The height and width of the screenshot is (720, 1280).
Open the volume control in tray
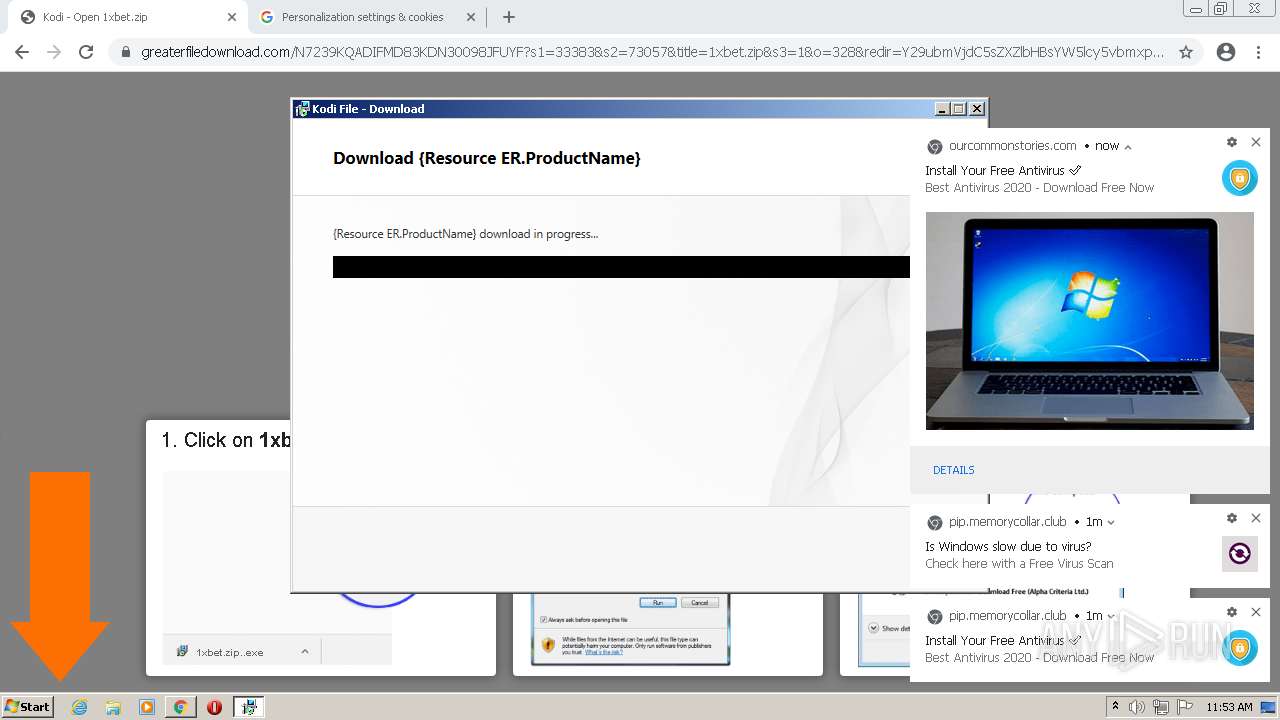point(1137,707)
